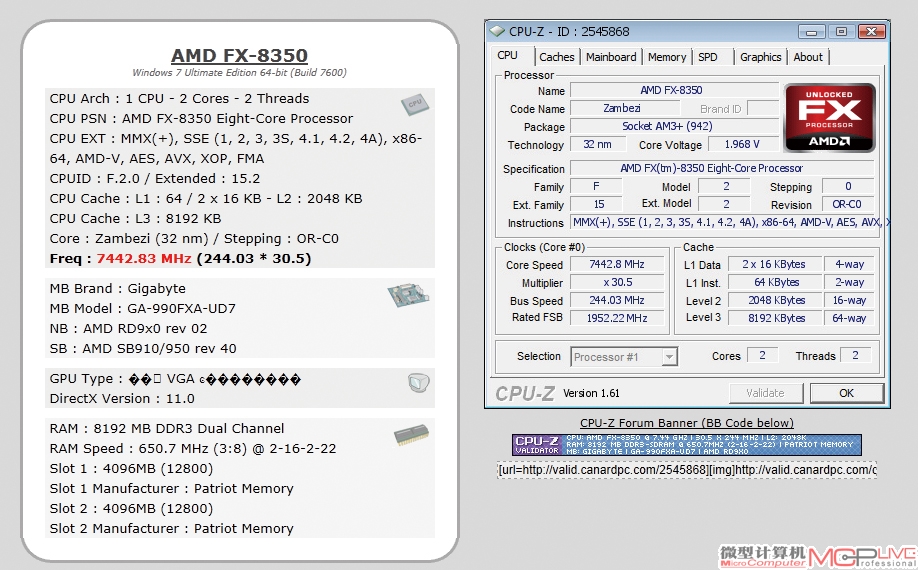918x570 pixels.
Task: Click the Name field showing AMD FX-8350
Action: coord(674,90)
